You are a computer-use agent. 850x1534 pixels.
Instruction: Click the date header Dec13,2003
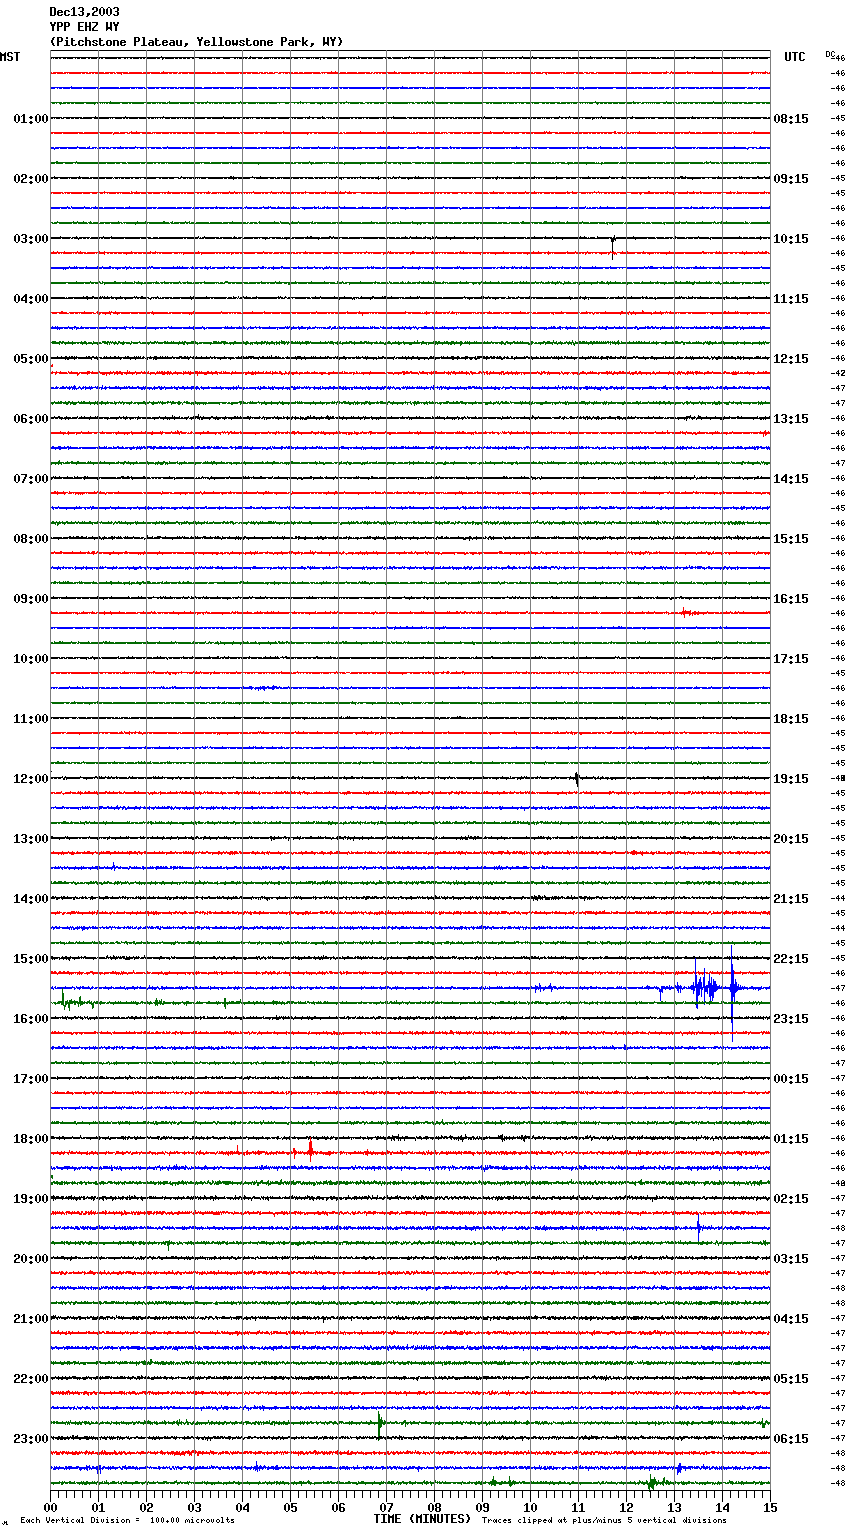point(84,12)
